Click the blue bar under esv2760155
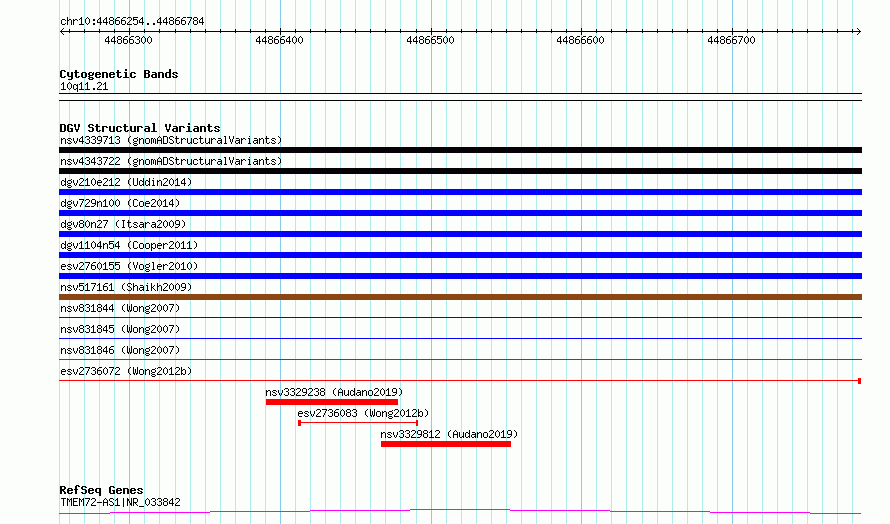Image resolution: width=890 pixels, height=524 pixels. coord(460,276)
